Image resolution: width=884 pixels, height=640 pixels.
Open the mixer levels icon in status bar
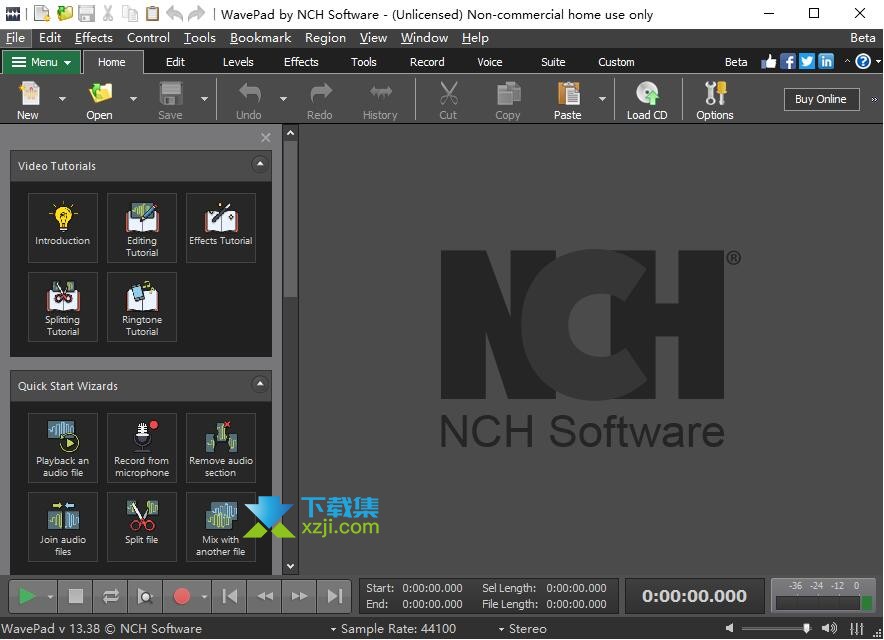point(856,628)
